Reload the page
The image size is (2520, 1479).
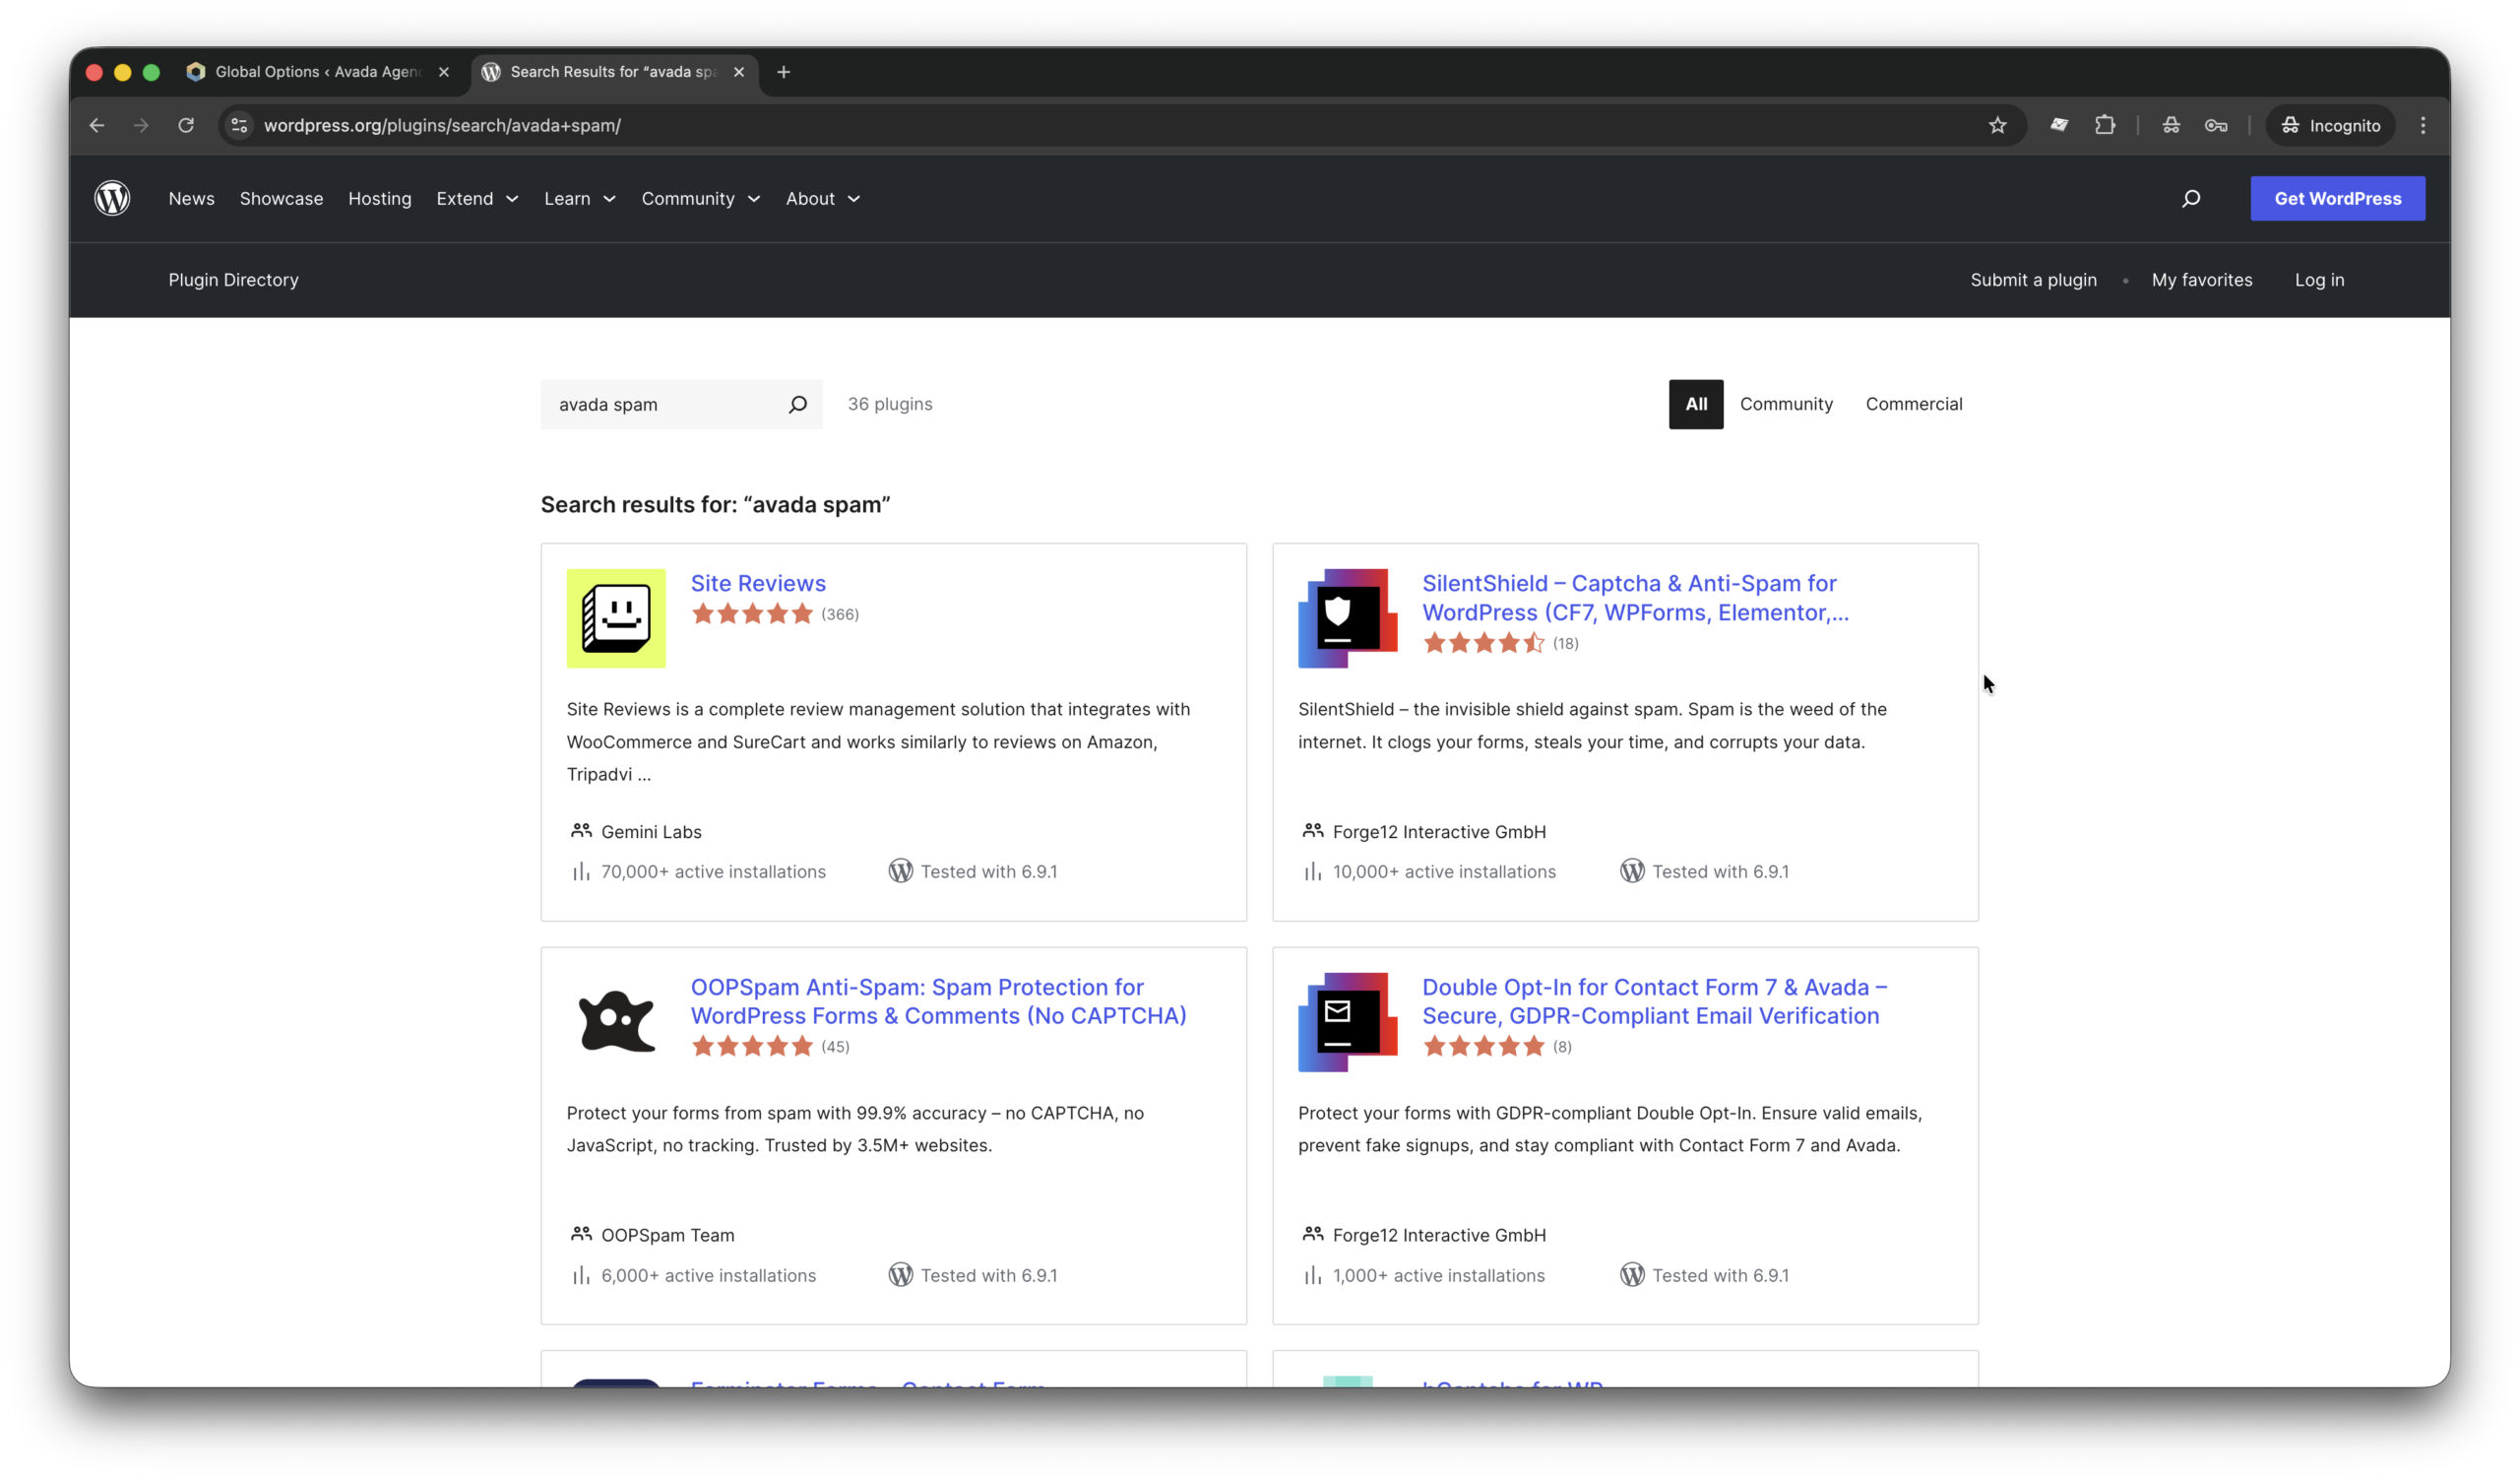(186, 125)
